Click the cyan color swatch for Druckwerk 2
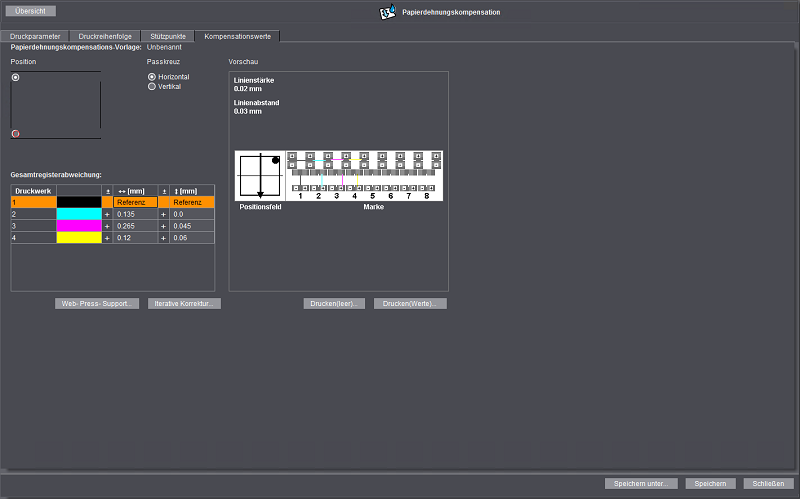The height and width of the screenshot is (499, 800). click(79, 214)
